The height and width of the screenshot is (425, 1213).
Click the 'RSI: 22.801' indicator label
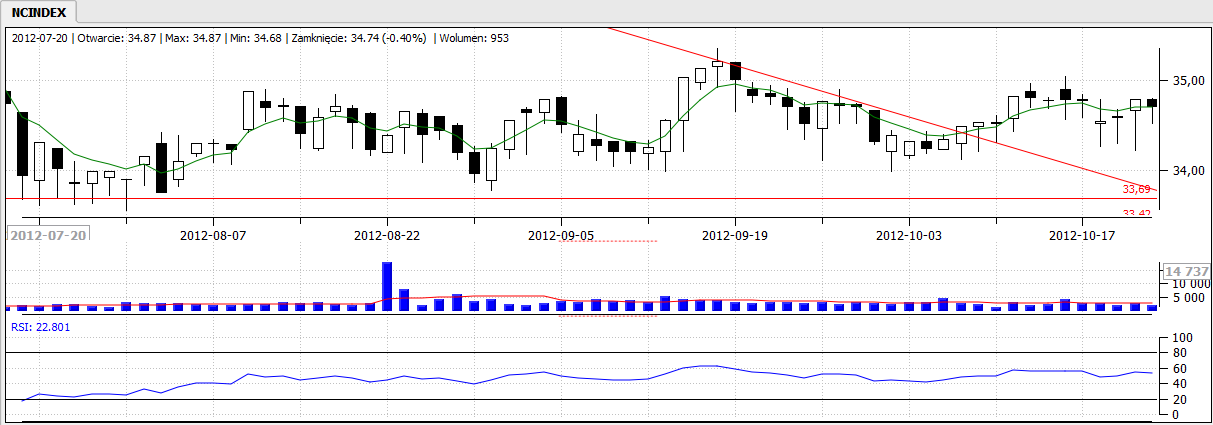pos(41,326)
